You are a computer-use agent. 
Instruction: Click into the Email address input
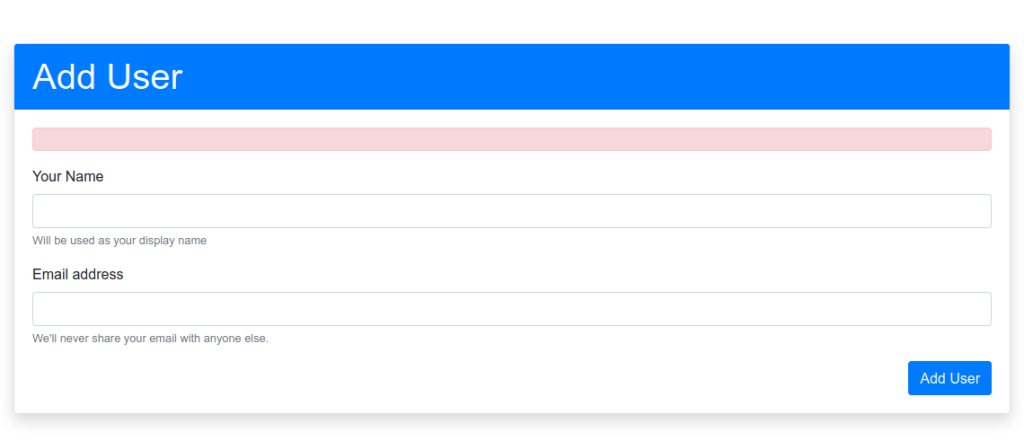511,309
